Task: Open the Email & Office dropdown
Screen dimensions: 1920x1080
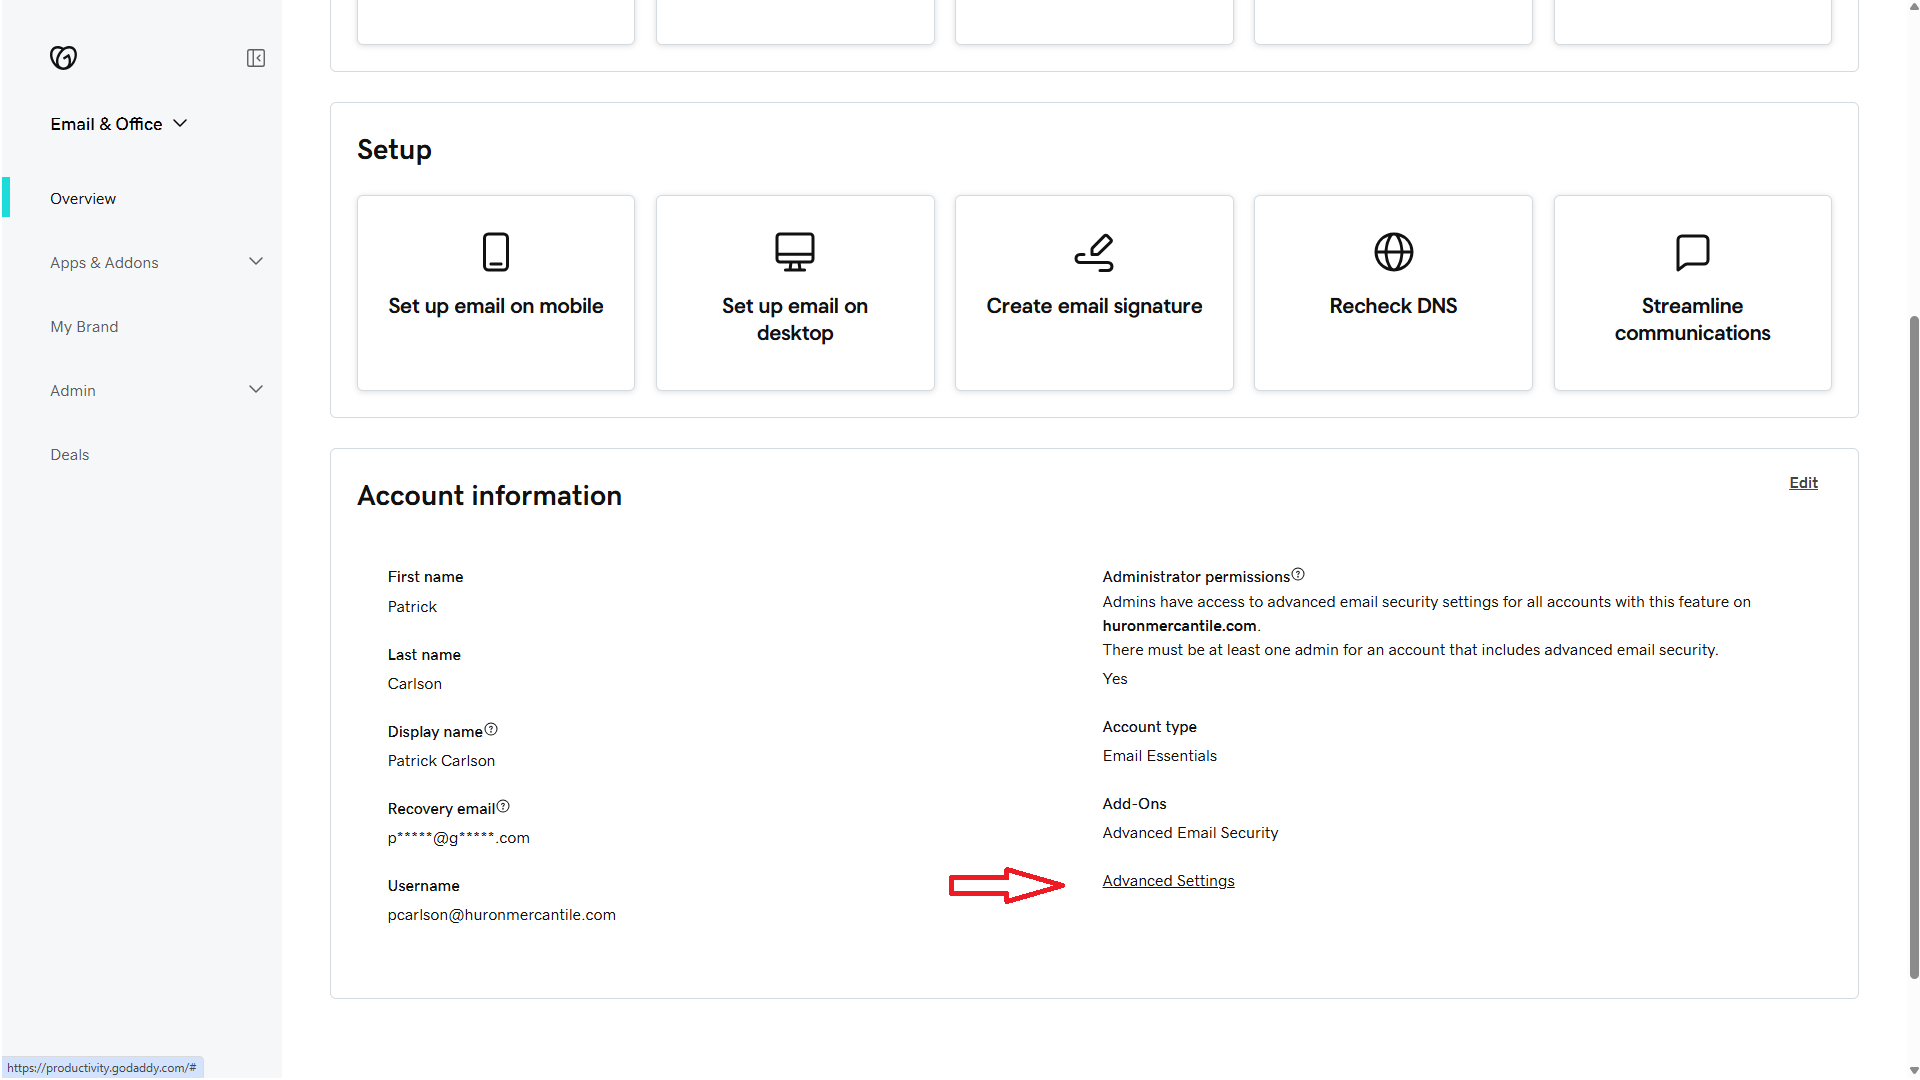Action: [119, 124]
